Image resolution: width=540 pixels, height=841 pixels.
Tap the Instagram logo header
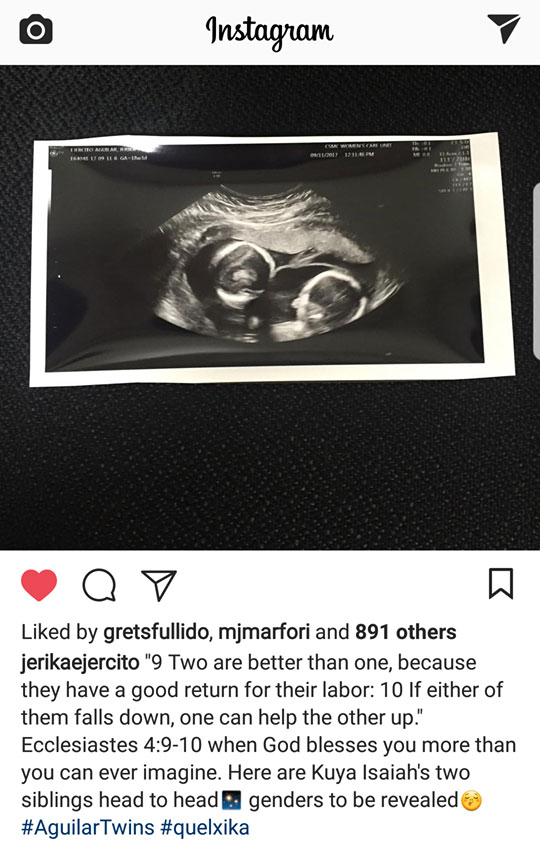(270, 31)
